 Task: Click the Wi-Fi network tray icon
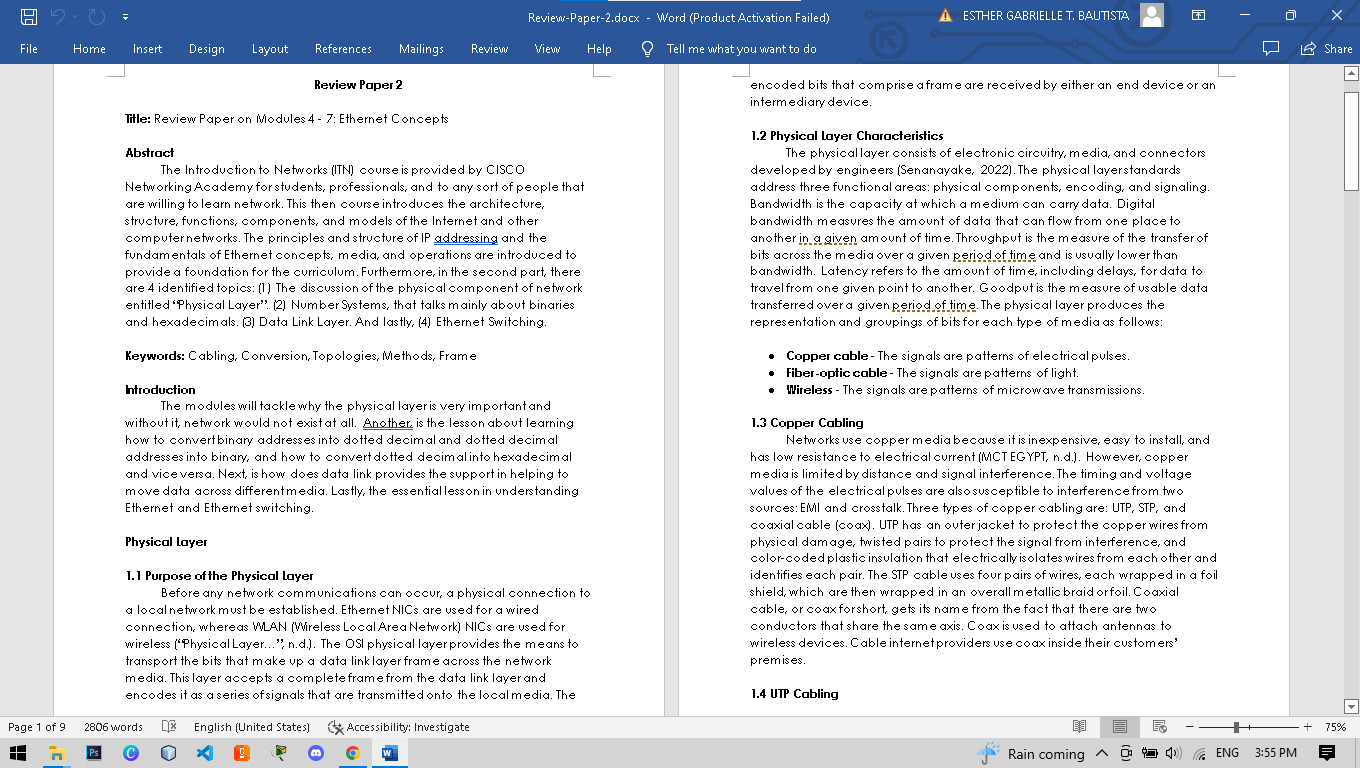click(x=1199, y=753)
